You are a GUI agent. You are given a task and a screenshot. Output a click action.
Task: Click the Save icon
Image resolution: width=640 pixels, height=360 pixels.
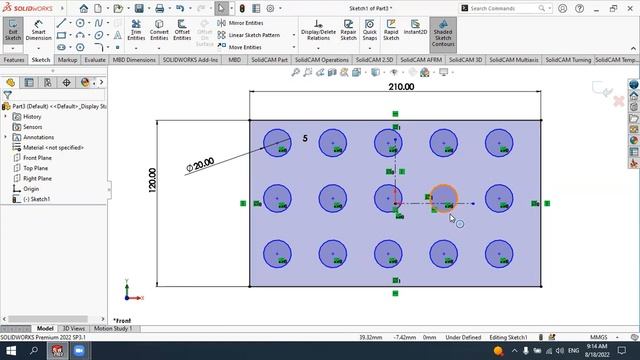[139, 8]
